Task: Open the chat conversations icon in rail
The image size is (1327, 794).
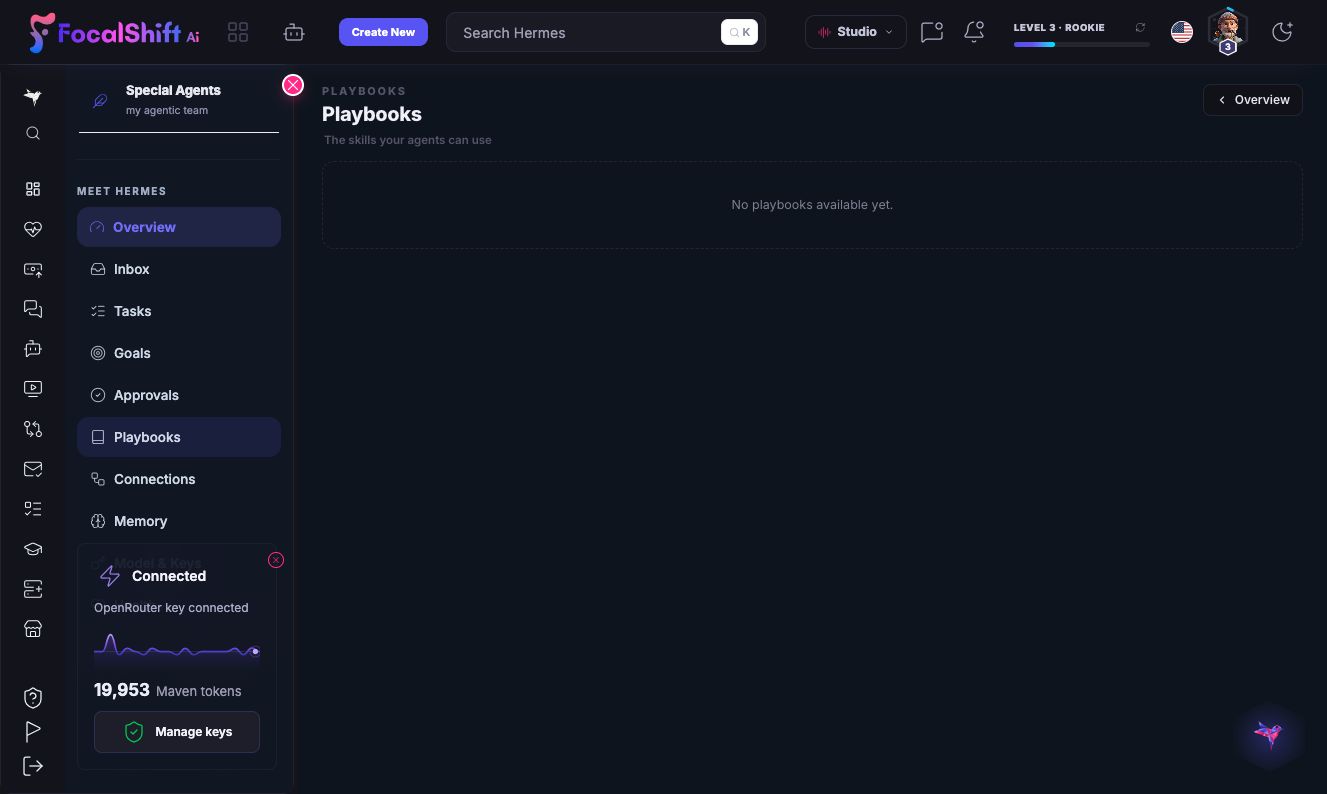Action: point(33,309)
